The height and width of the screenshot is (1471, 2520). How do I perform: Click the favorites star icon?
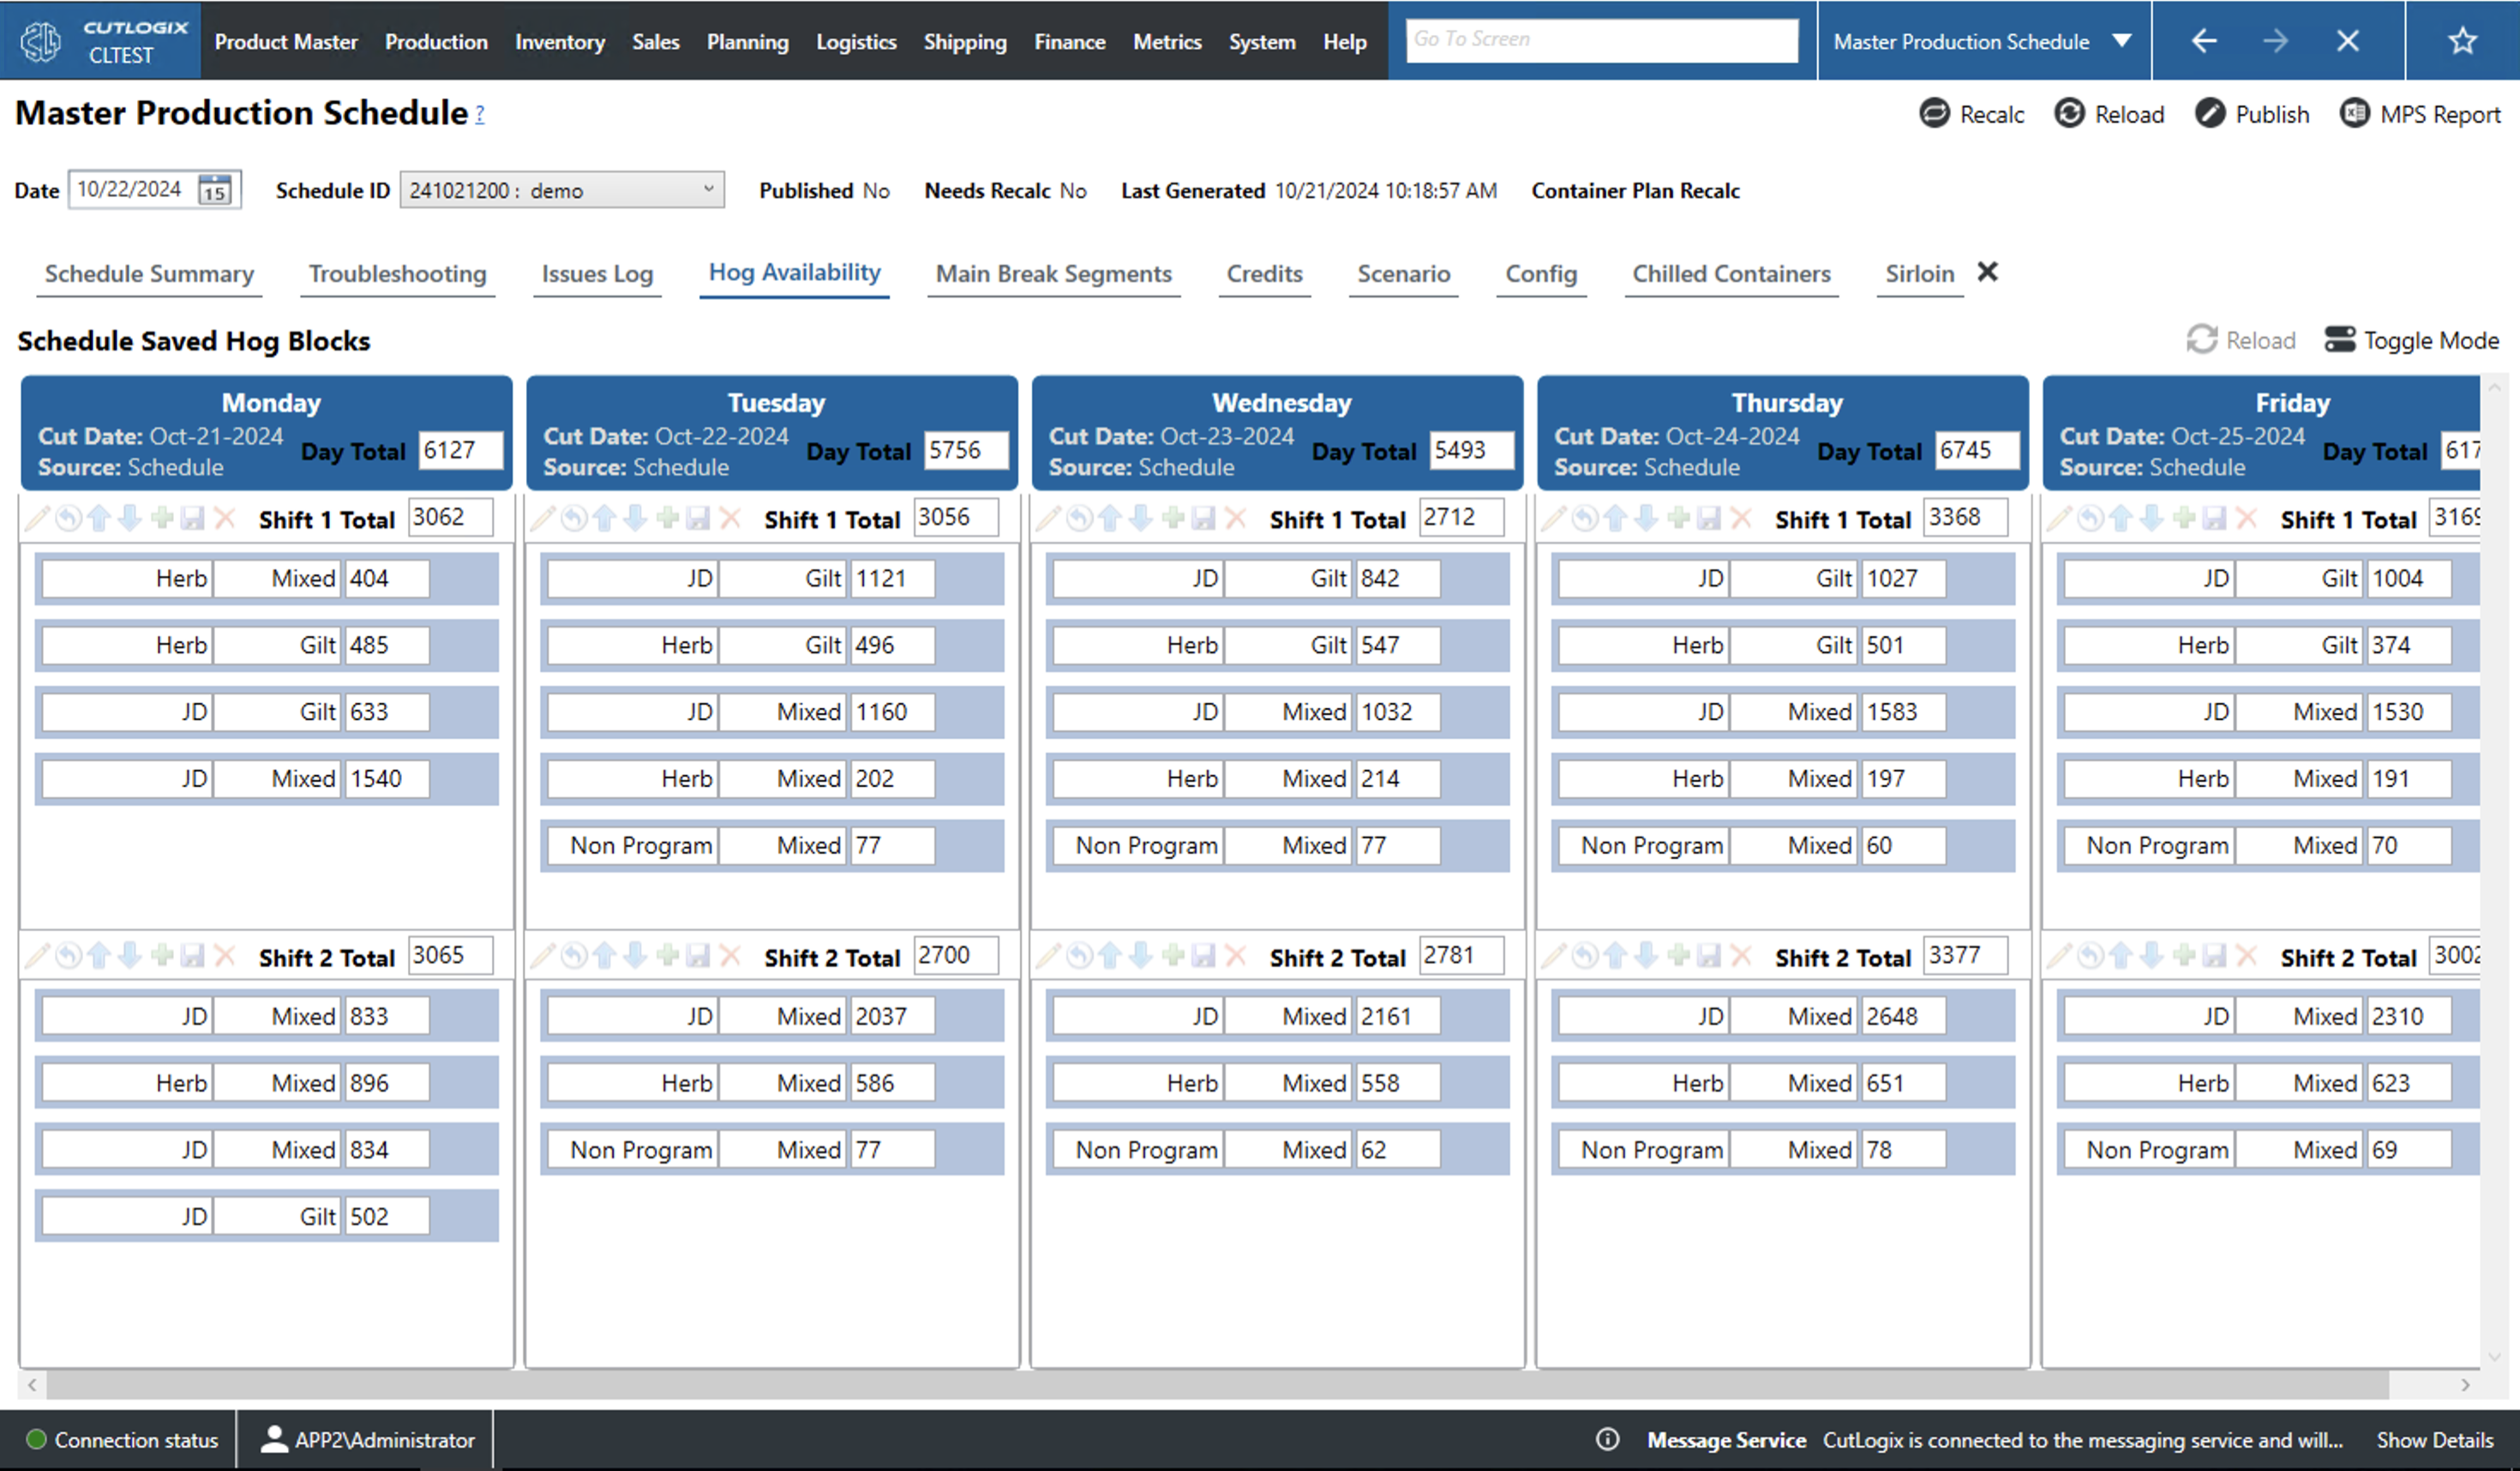click(x=2461, y=41)
